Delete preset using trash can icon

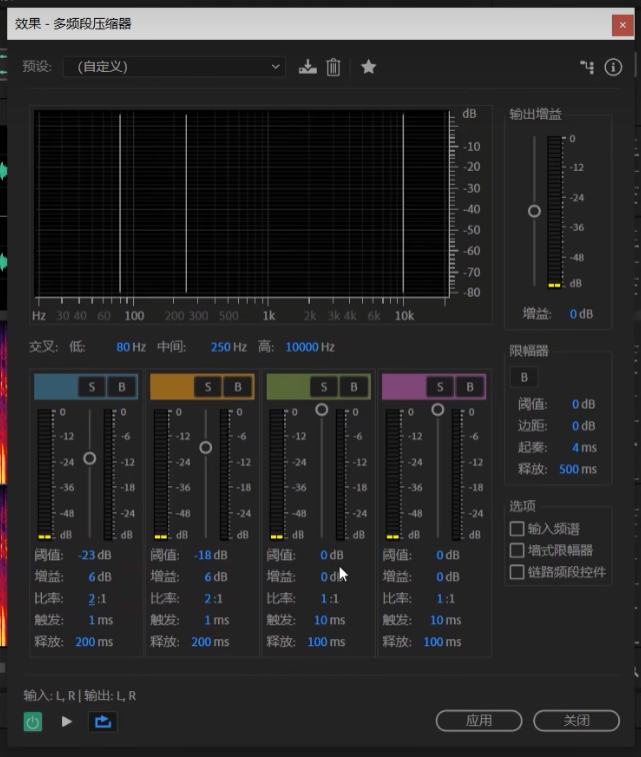pyautogui.click(x=333, y=67)
